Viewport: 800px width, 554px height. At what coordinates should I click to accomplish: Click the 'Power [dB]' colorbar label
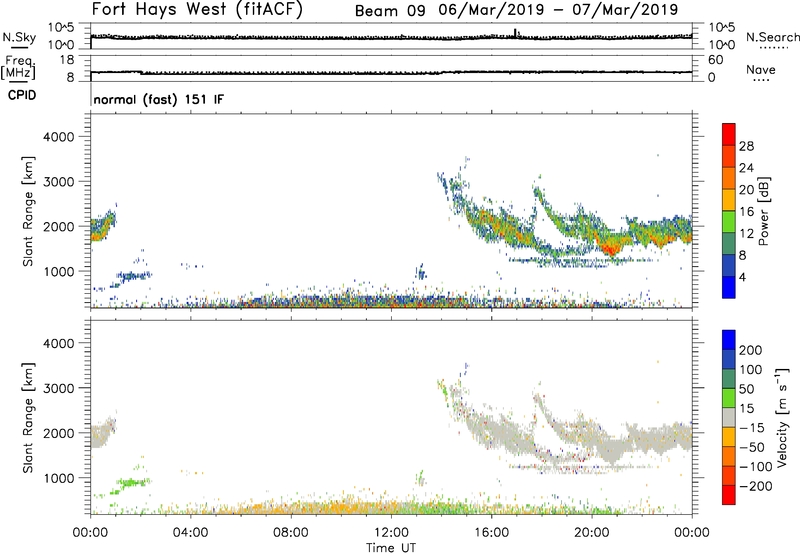pyautogui.click(x=763, y=211)
